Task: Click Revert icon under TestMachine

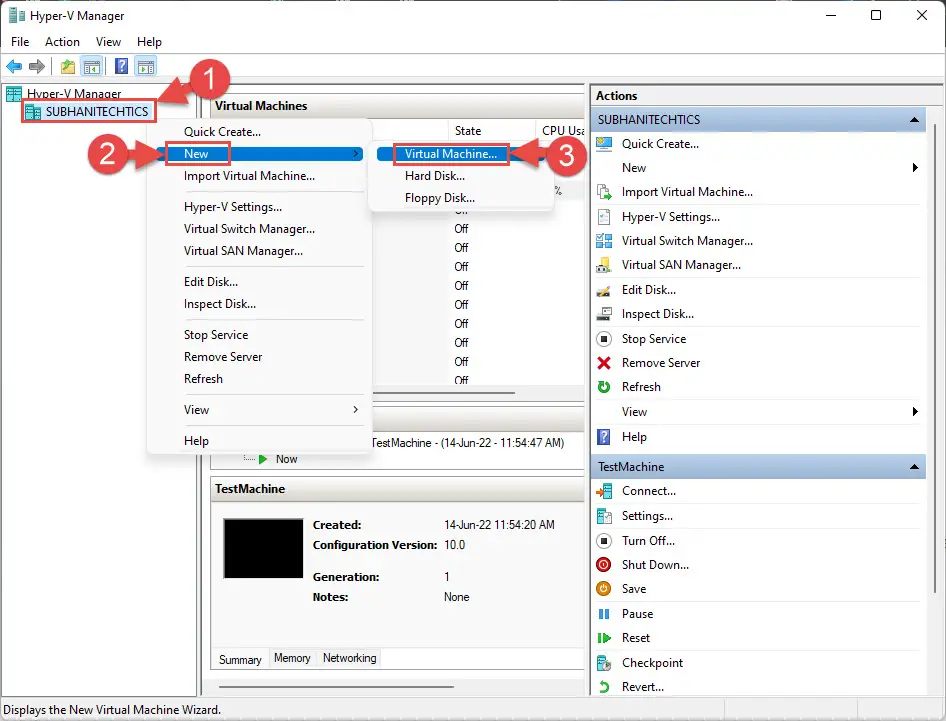Action: click(x=604, y=687)
